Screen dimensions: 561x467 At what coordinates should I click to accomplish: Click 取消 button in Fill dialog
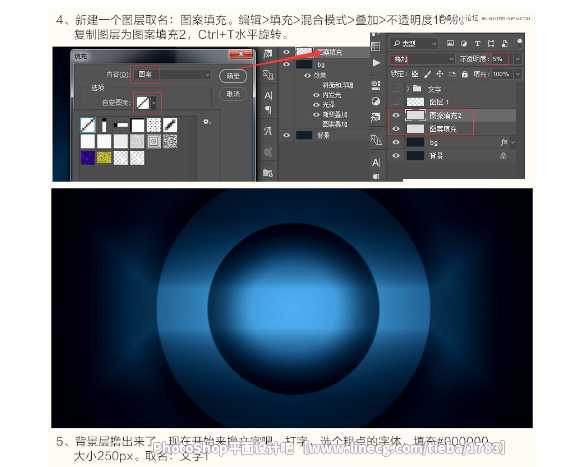[233, 94]
